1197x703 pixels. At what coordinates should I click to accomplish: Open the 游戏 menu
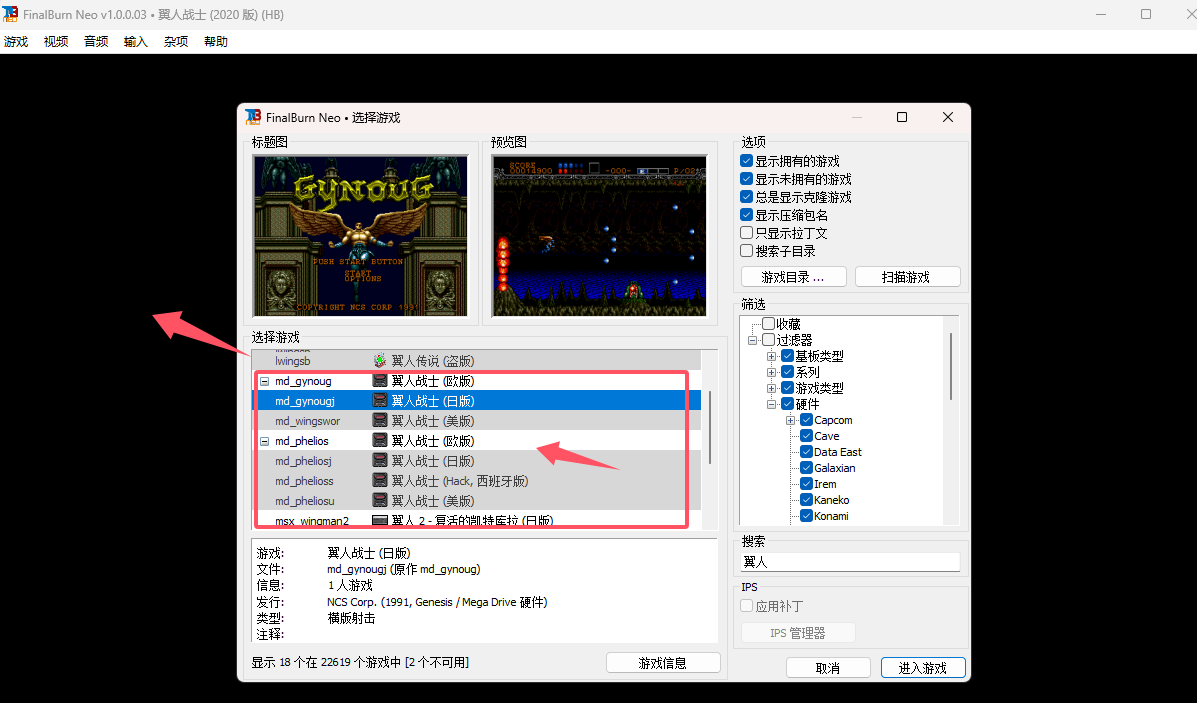[x=16, y=41]
